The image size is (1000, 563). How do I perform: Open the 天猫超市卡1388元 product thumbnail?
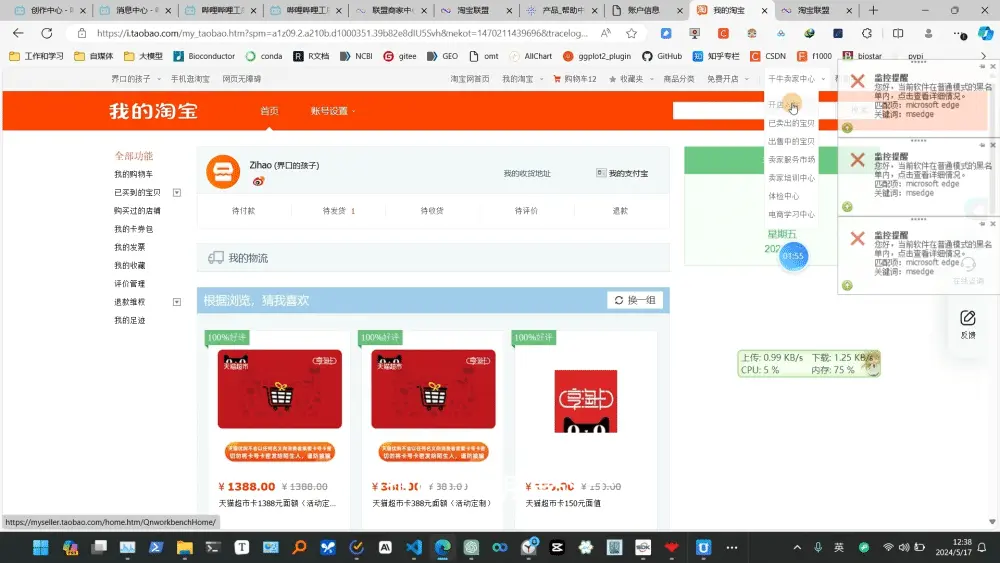pos(279,389)
